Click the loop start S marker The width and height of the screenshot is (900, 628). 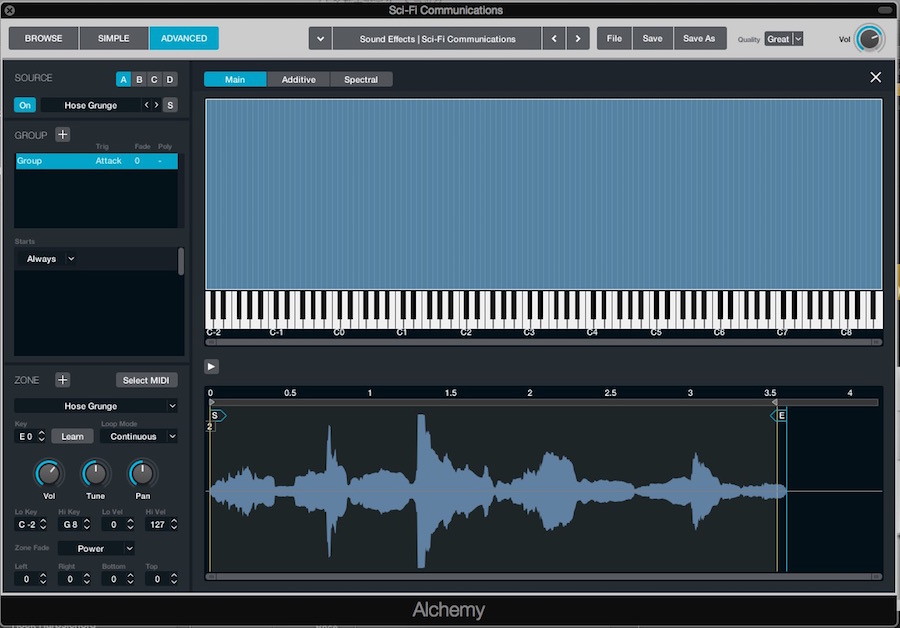(217, 415)
